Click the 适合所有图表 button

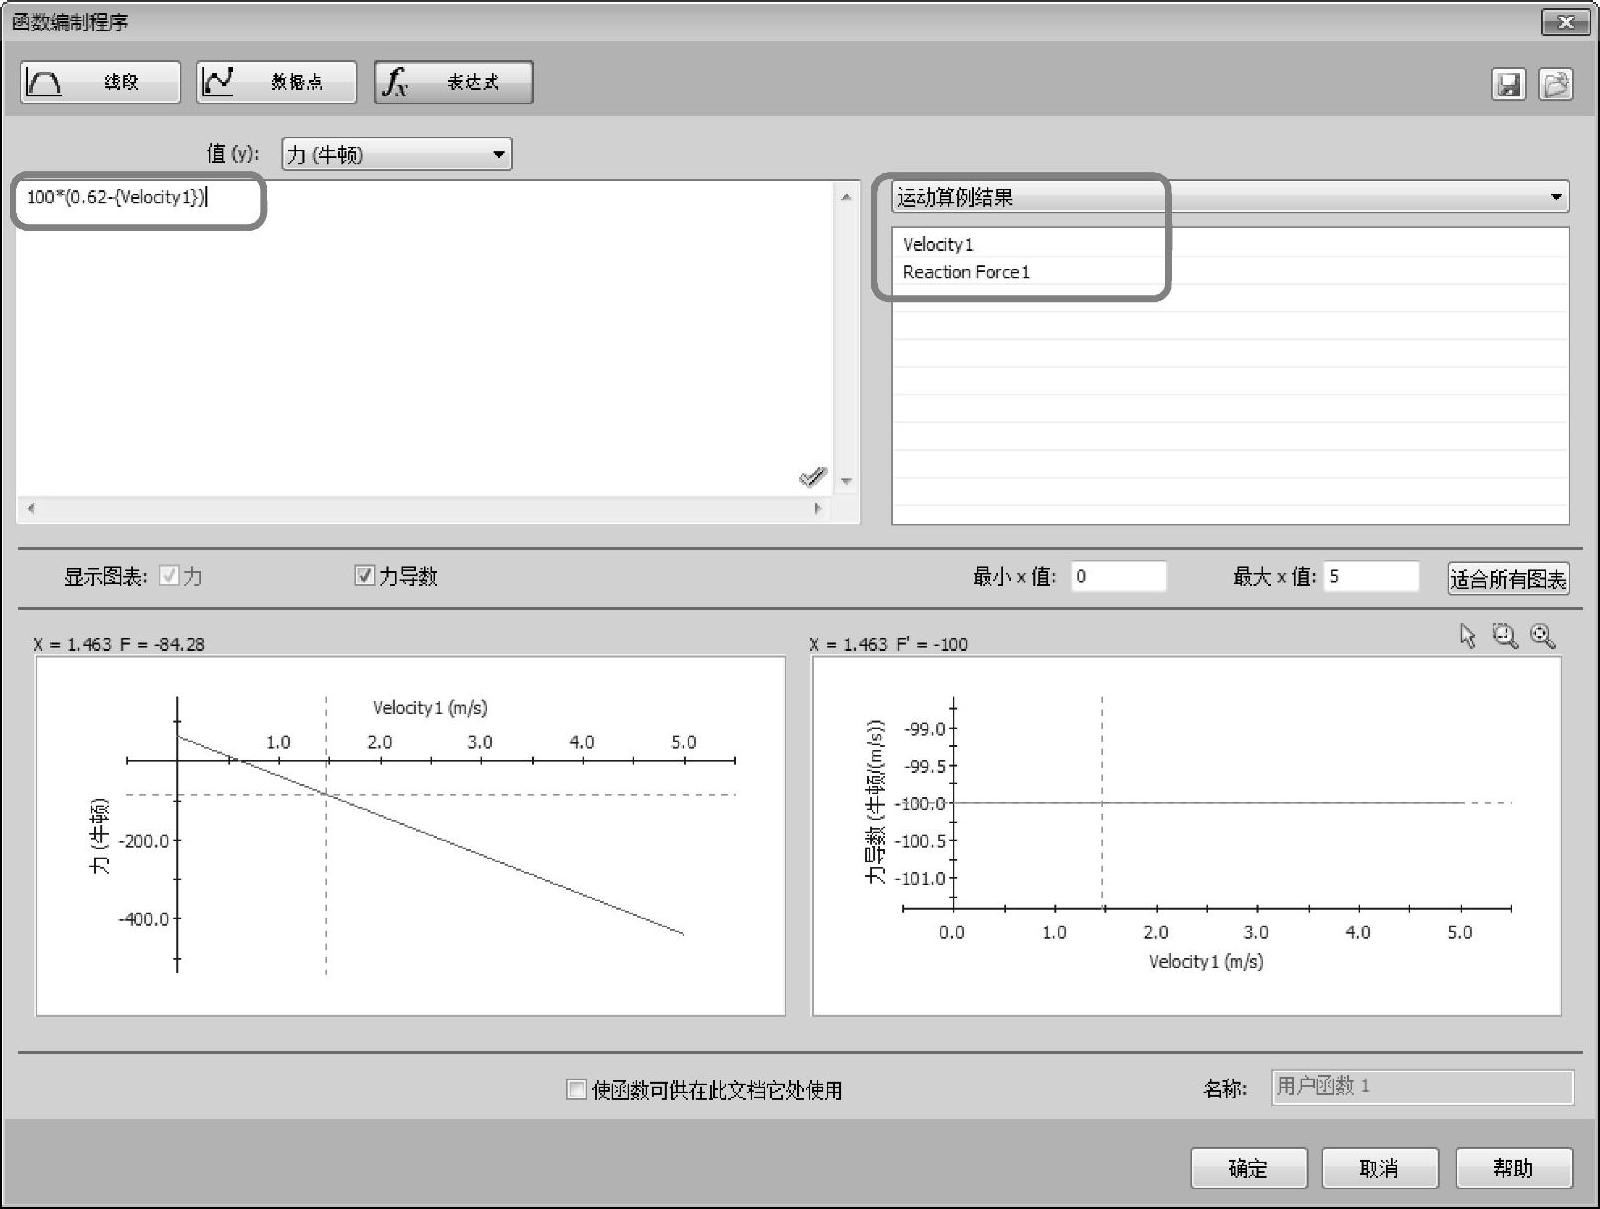(x=1509, y=578)
